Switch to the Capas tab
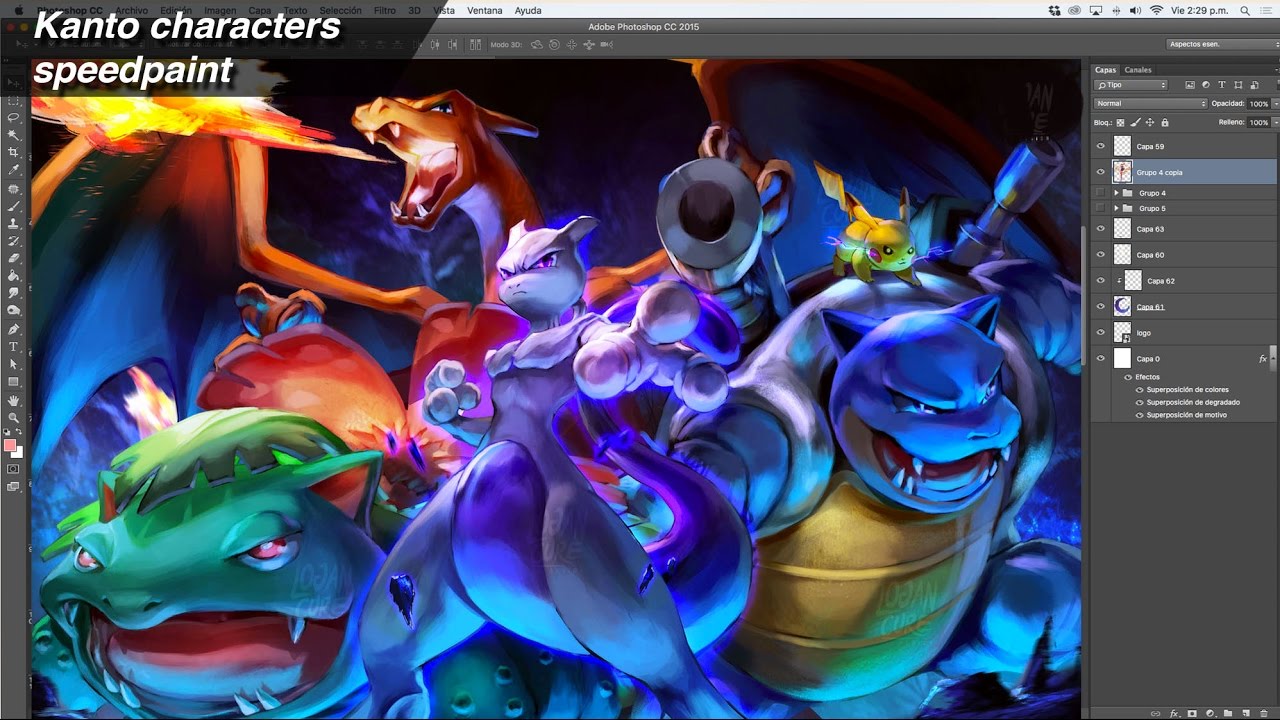This screenshot has width=1280, height=720. click(x=1105, y=70)
